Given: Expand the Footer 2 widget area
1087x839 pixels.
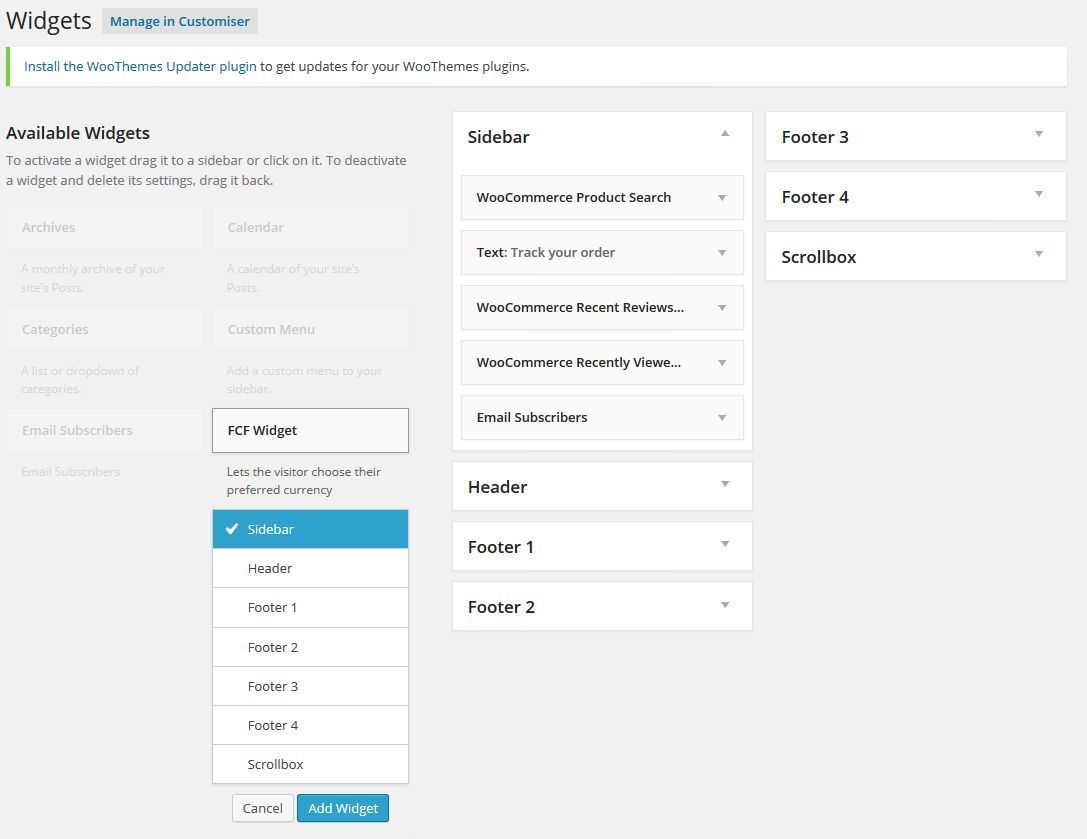Looking at the screenshot, I should [725, 605].
